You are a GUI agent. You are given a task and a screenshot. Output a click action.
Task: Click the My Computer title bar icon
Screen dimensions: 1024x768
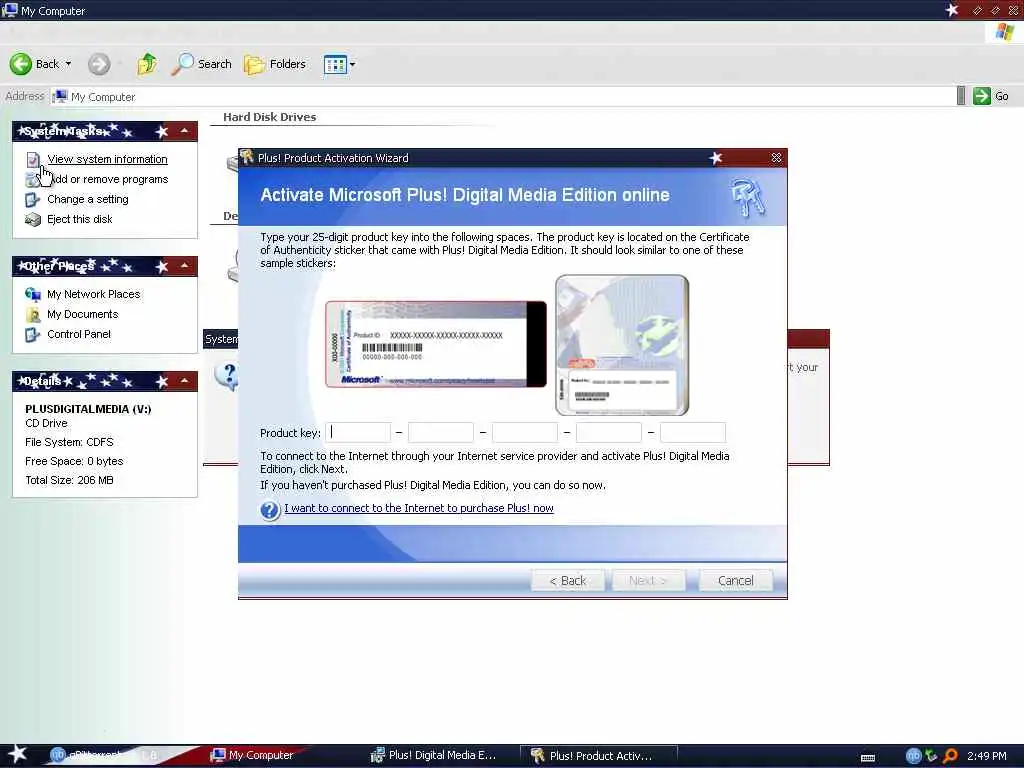pyautogui.click(x=10, y=10)
